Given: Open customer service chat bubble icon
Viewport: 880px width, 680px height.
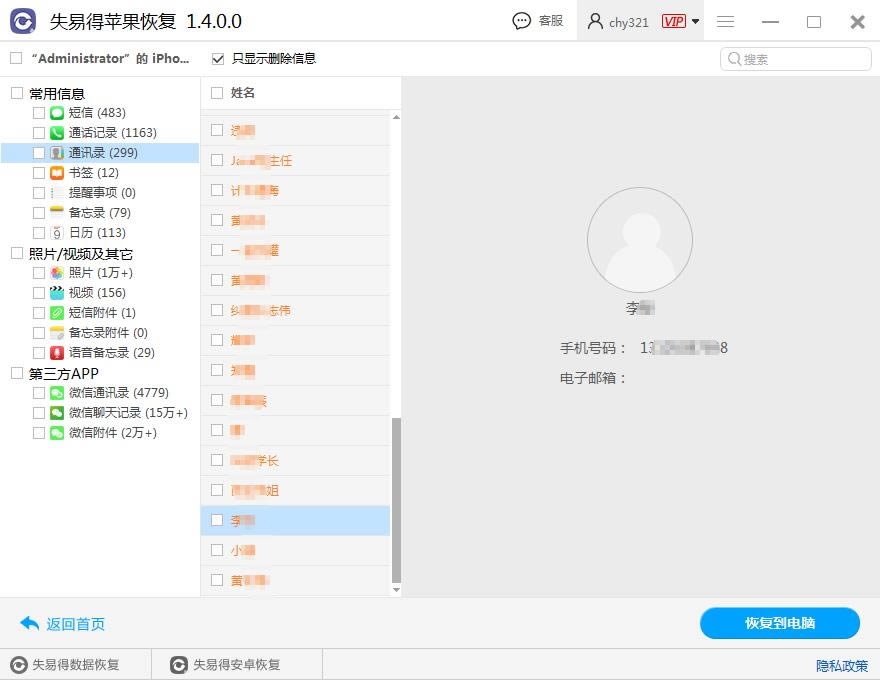Looking at the screenshot, I should 521,21.
